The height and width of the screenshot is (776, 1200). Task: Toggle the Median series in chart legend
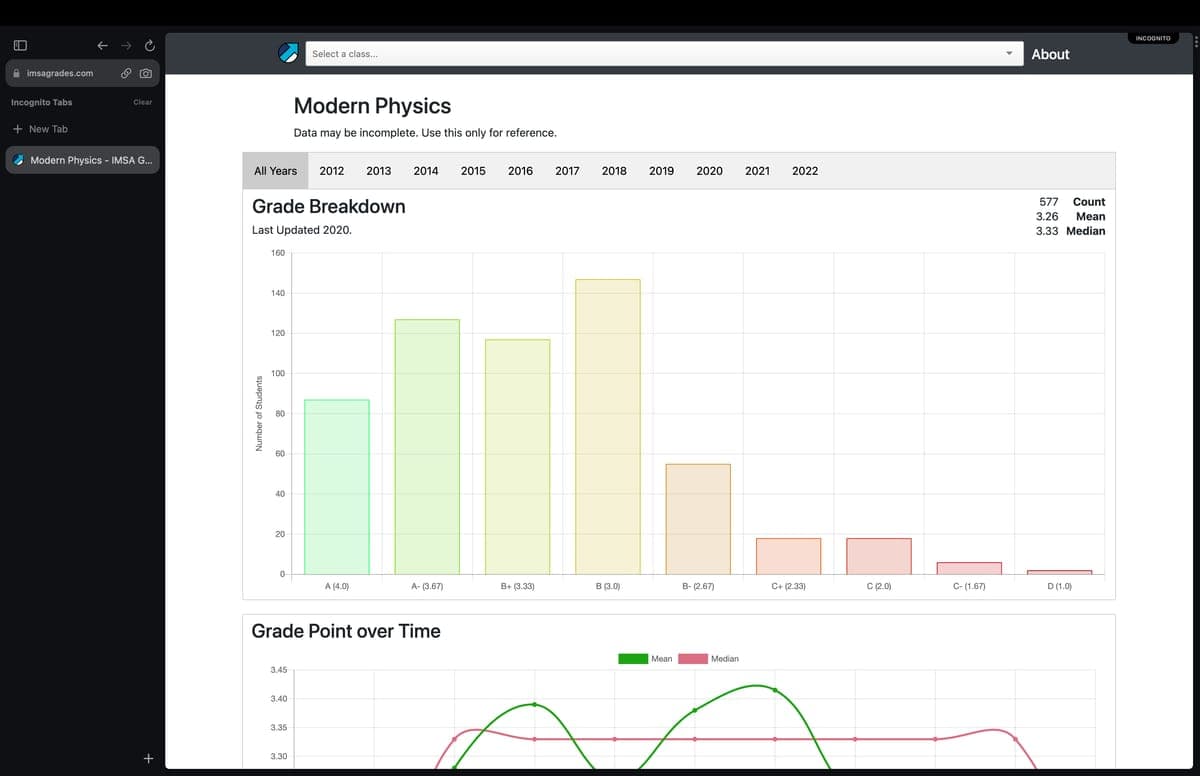pyautogui.click(x=693, y=659)
